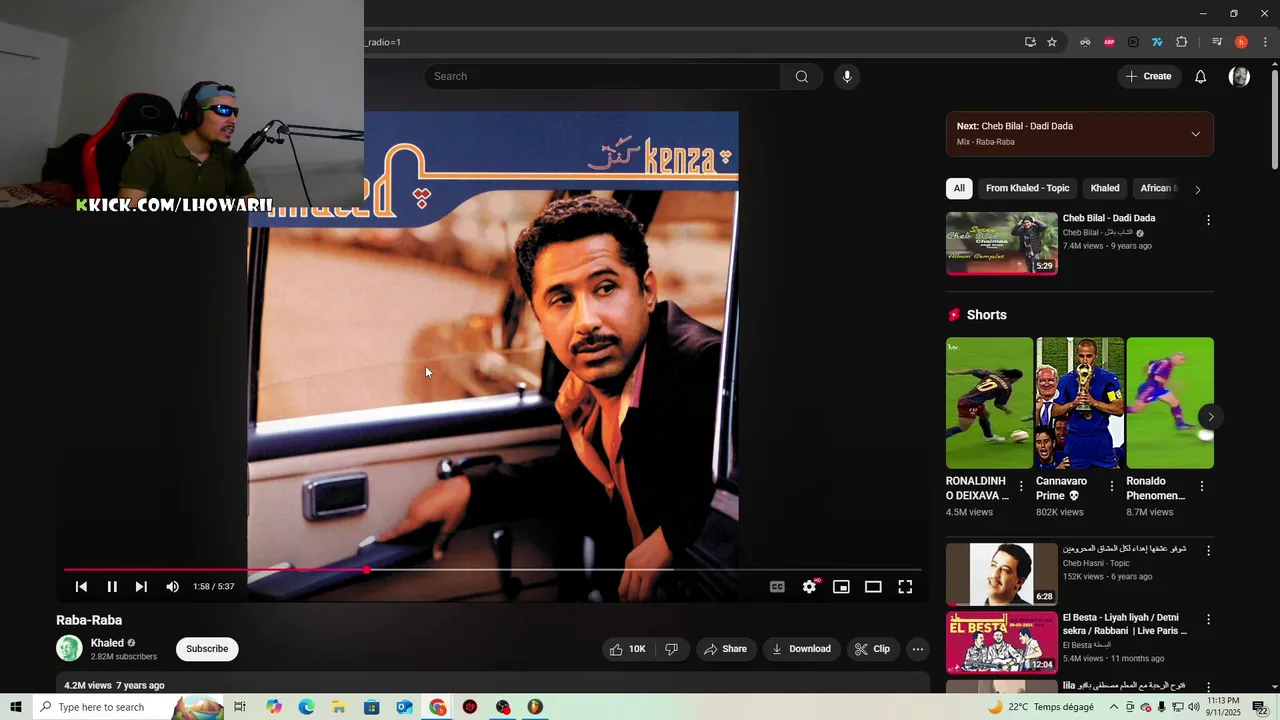Viewport: 1280px width, 720px height.
Task: Click the search magnifier button
Action: [x=802, y=76]
